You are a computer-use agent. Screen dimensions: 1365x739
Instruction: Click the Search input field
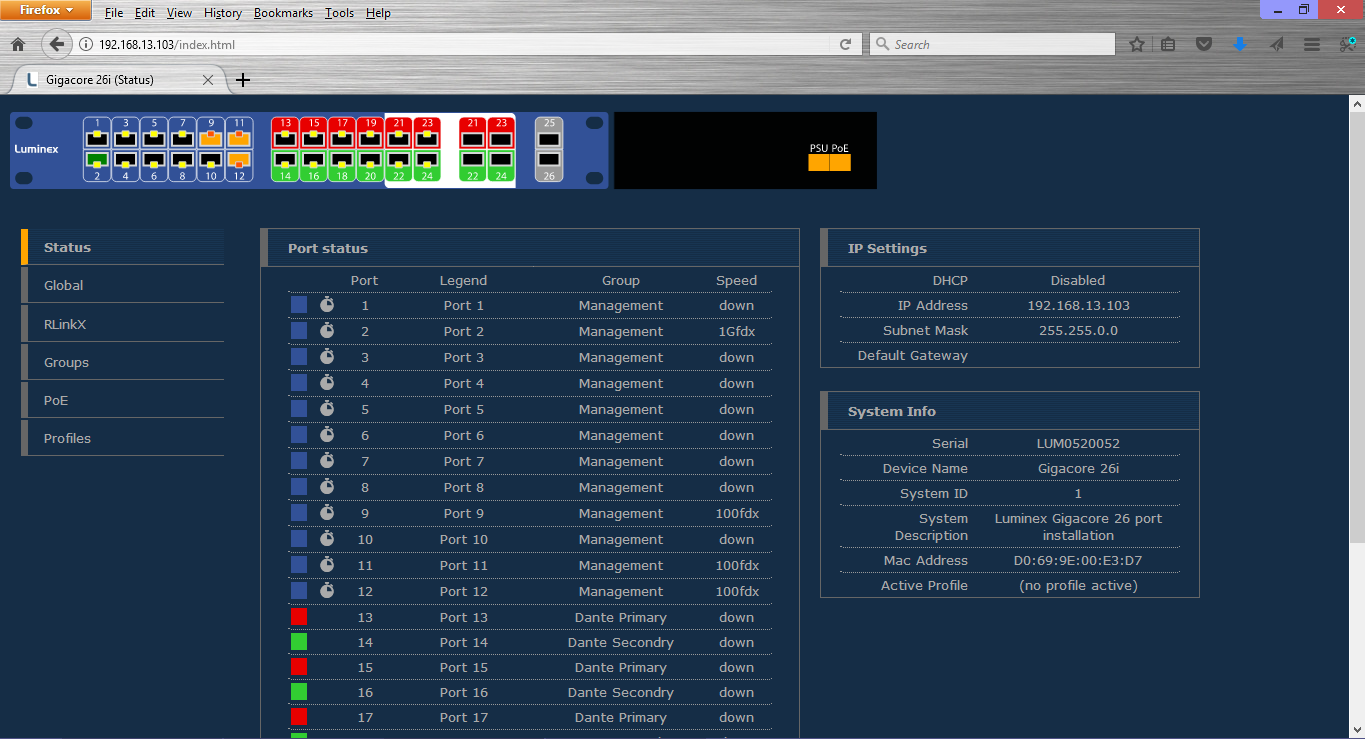pos(992,44)
